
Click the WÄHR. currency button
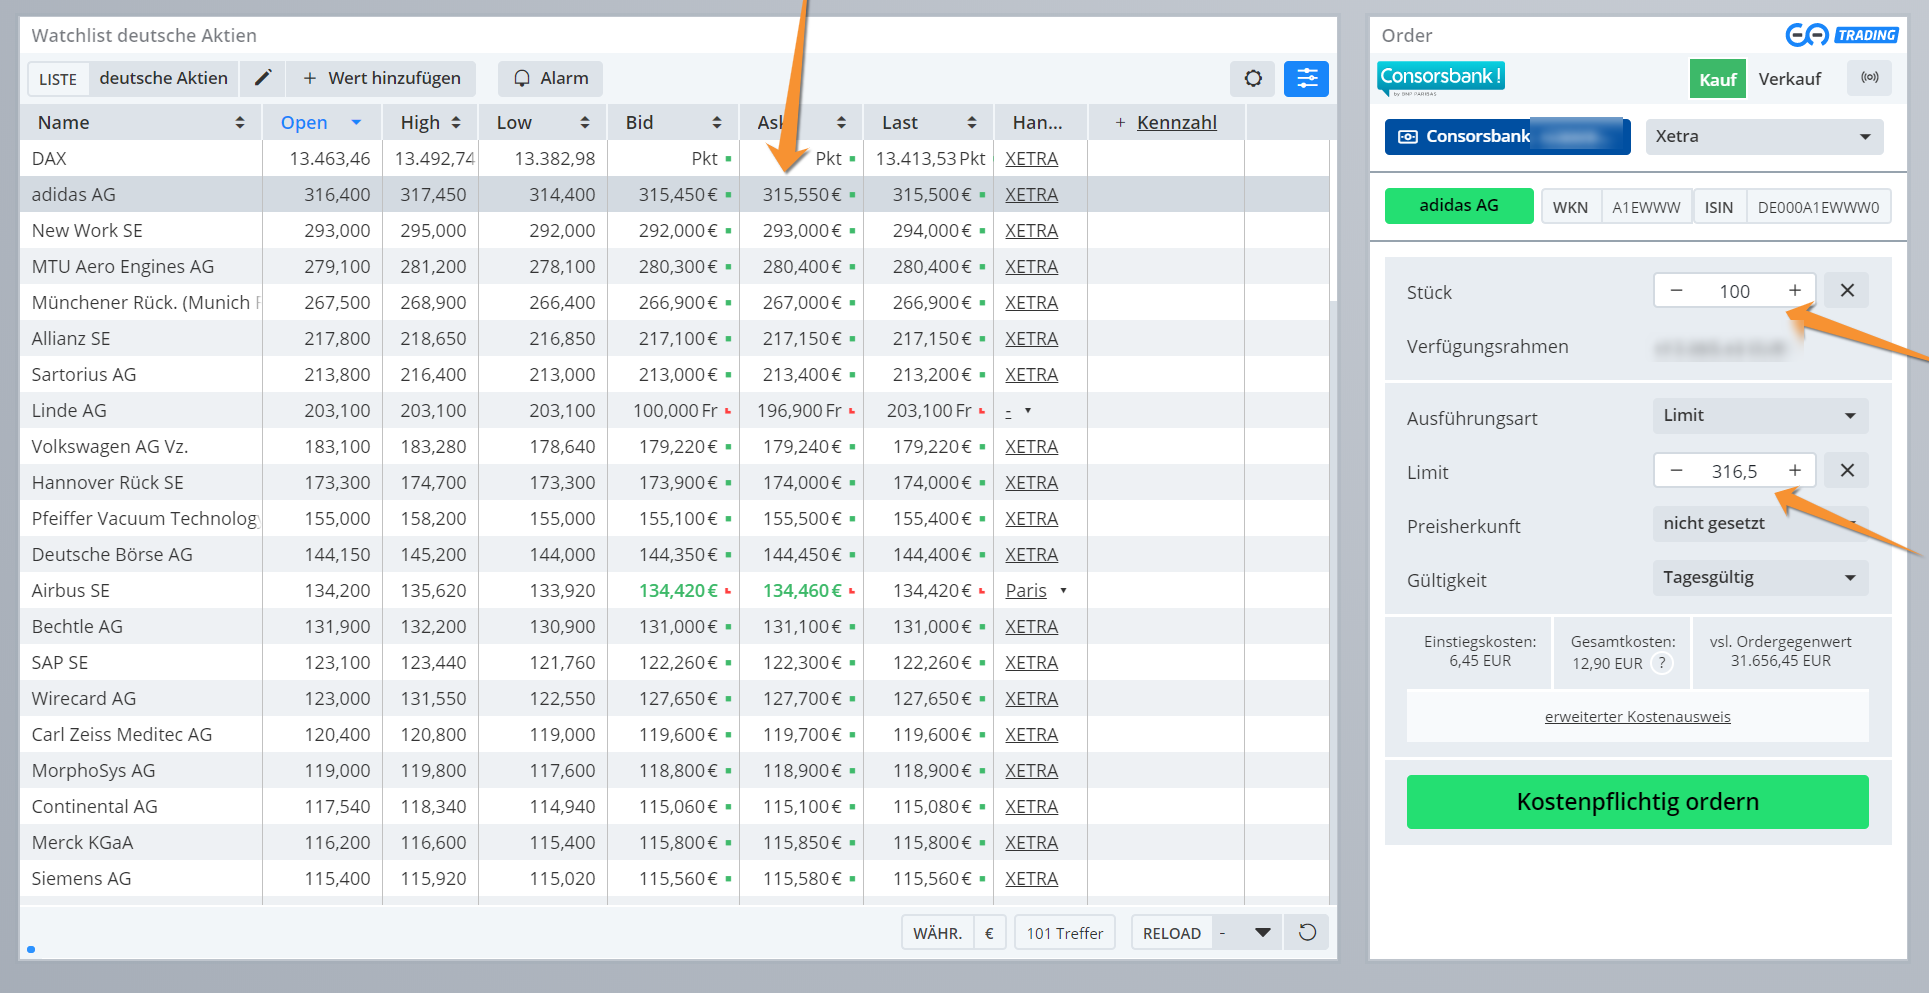tap(937, 933)
